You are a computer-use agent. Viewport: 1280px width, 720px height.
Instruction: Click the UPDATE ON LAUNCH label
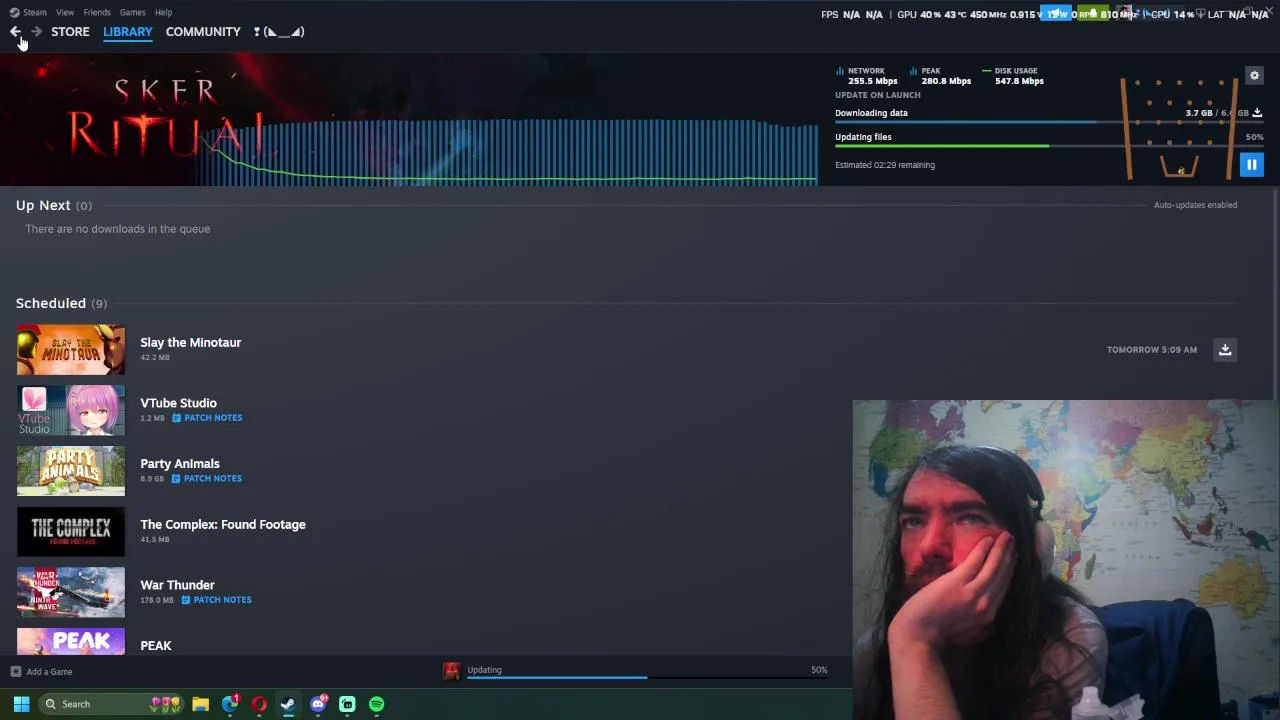click(878, 95)
